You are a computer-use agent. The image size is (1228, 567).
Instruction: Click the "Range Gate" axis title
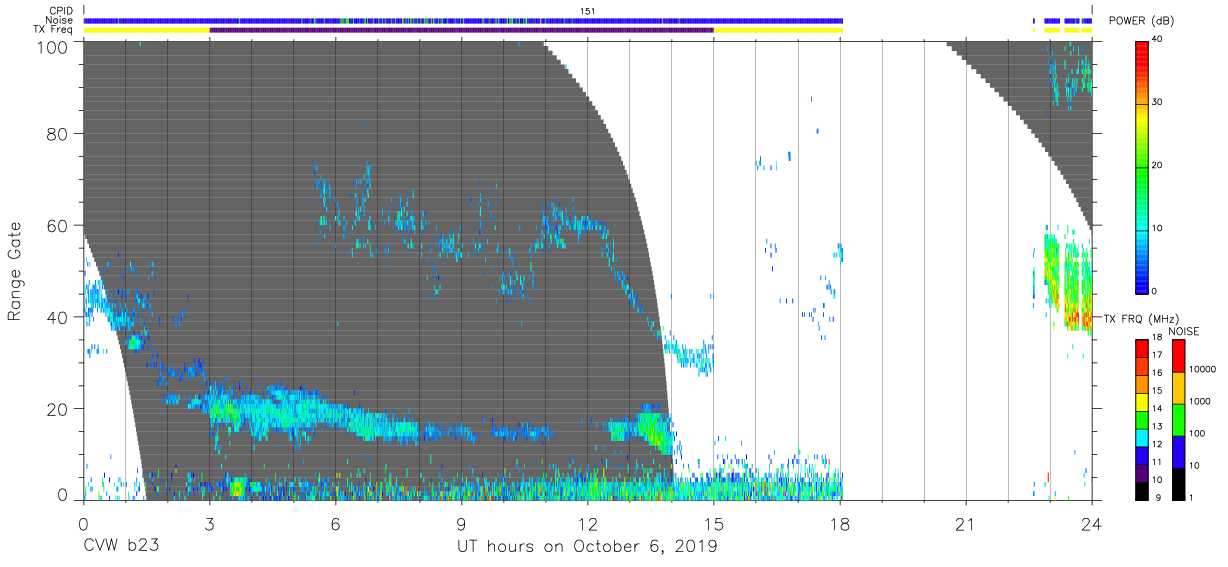[16, 271]
